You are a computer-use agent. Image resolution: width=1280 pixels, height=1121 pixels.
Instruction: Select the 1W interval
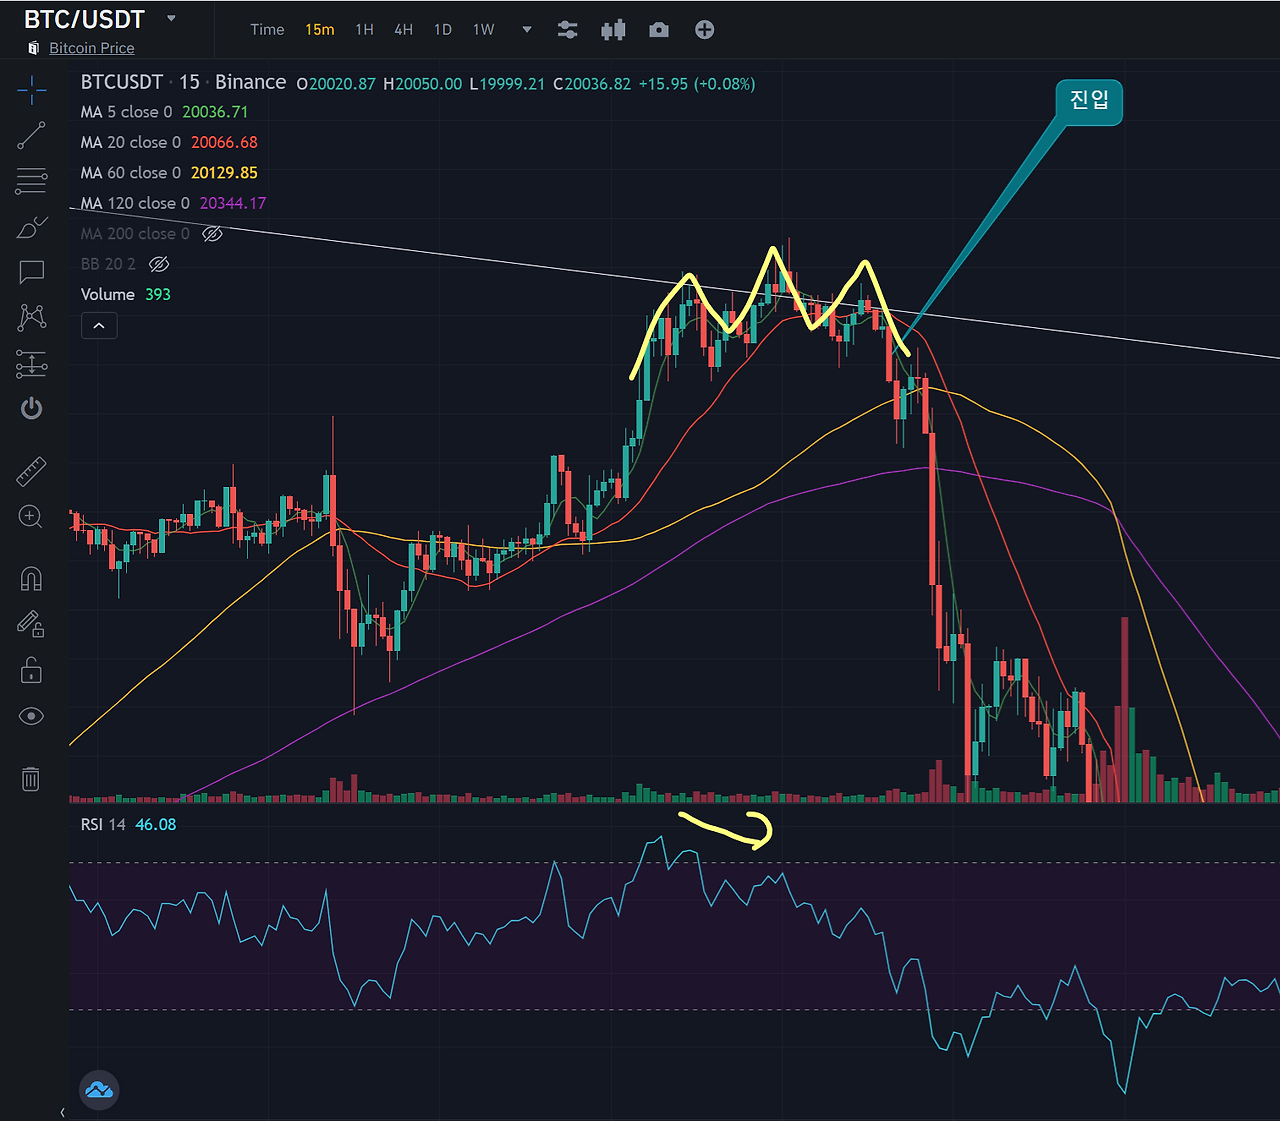click(484, 30)
